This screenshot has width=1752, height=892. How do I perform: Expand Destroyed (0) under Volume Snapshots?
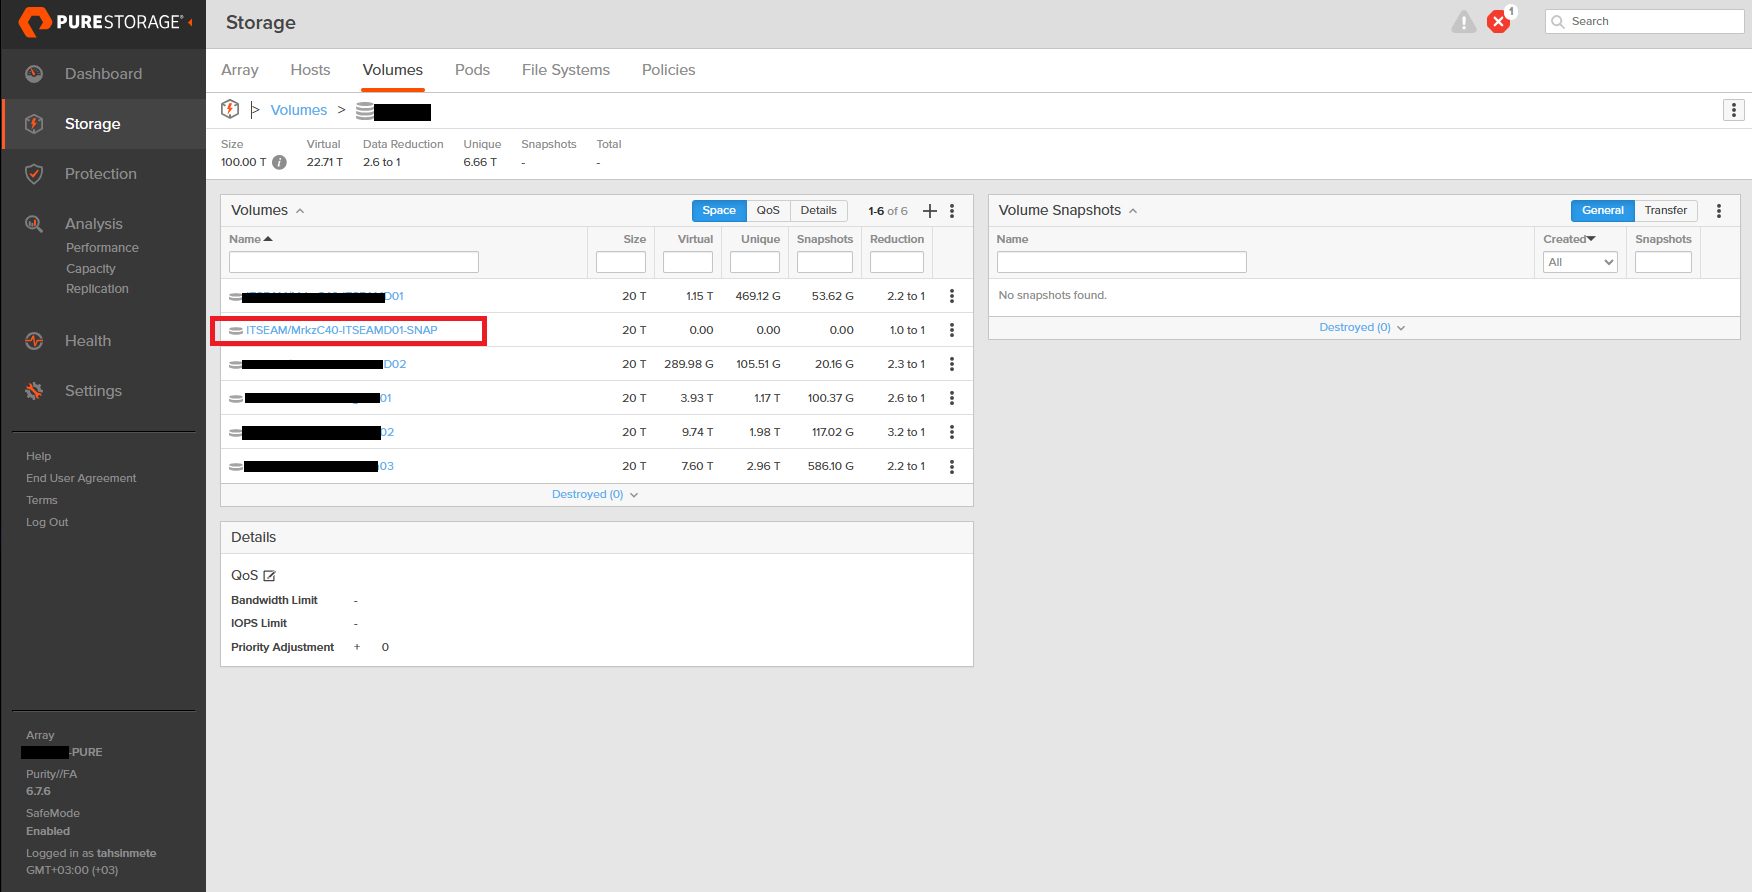tap(1361, 328)
